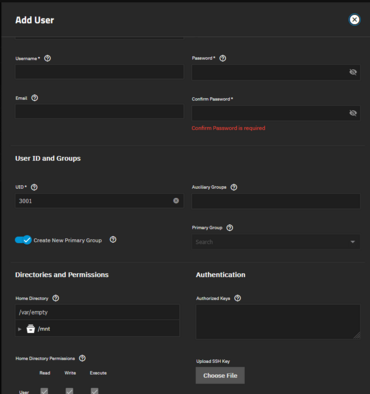Click the Authentication section heading

point(221,275)
